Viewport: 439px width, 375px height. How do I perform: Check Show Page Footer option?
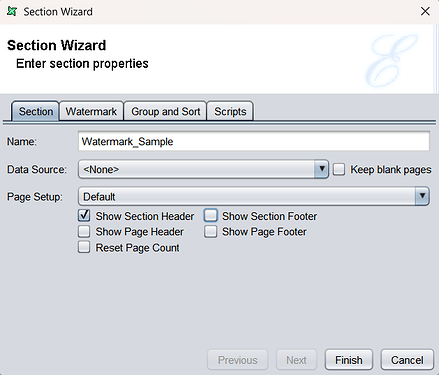pos(211,231)
